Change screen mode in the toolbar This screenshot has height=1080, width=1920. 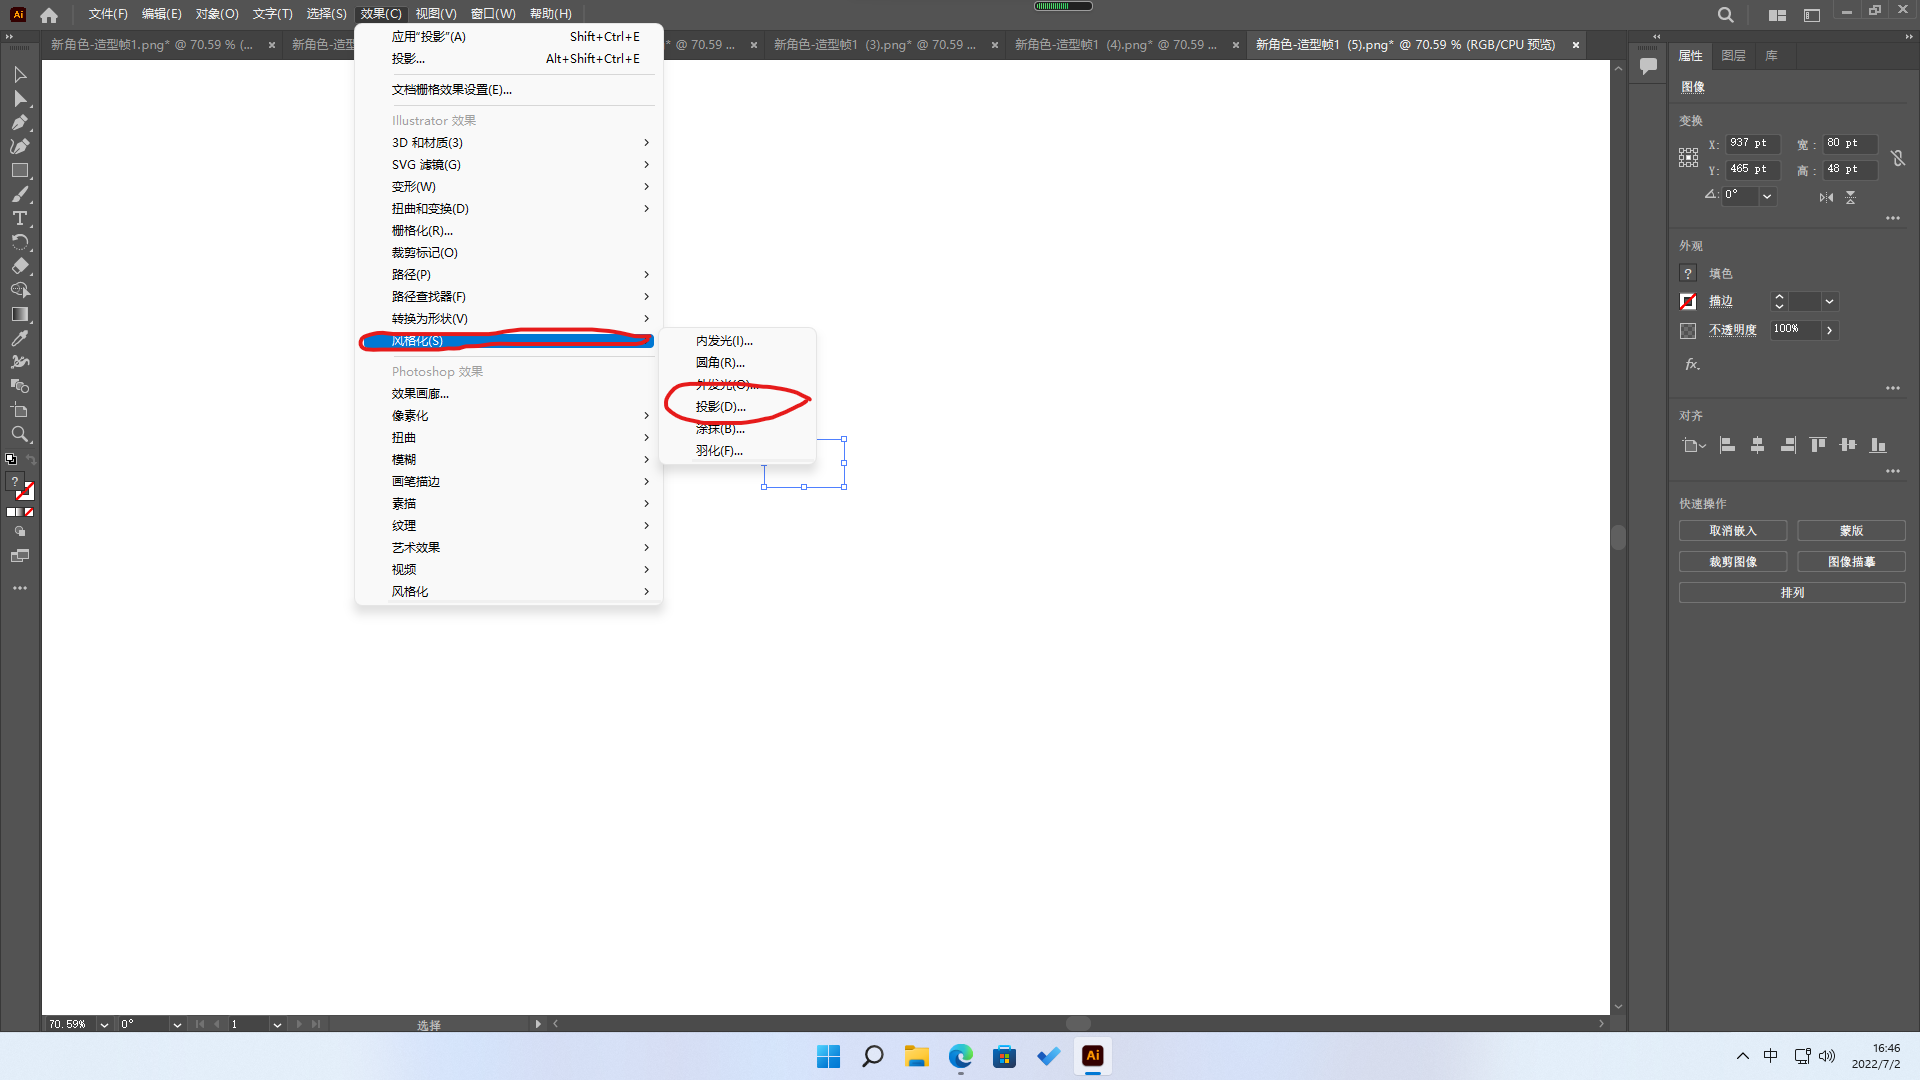coord(19,556)
